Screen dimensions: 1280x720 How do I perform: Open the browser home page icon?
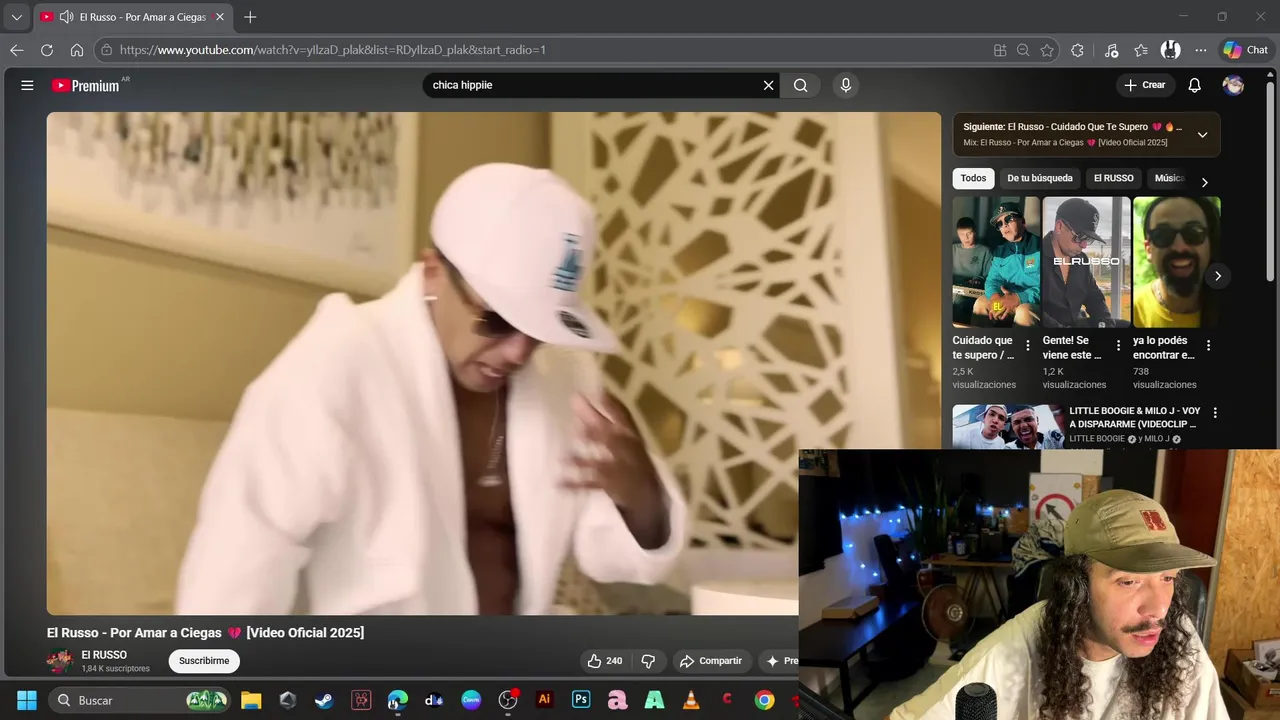pos(77,50)
